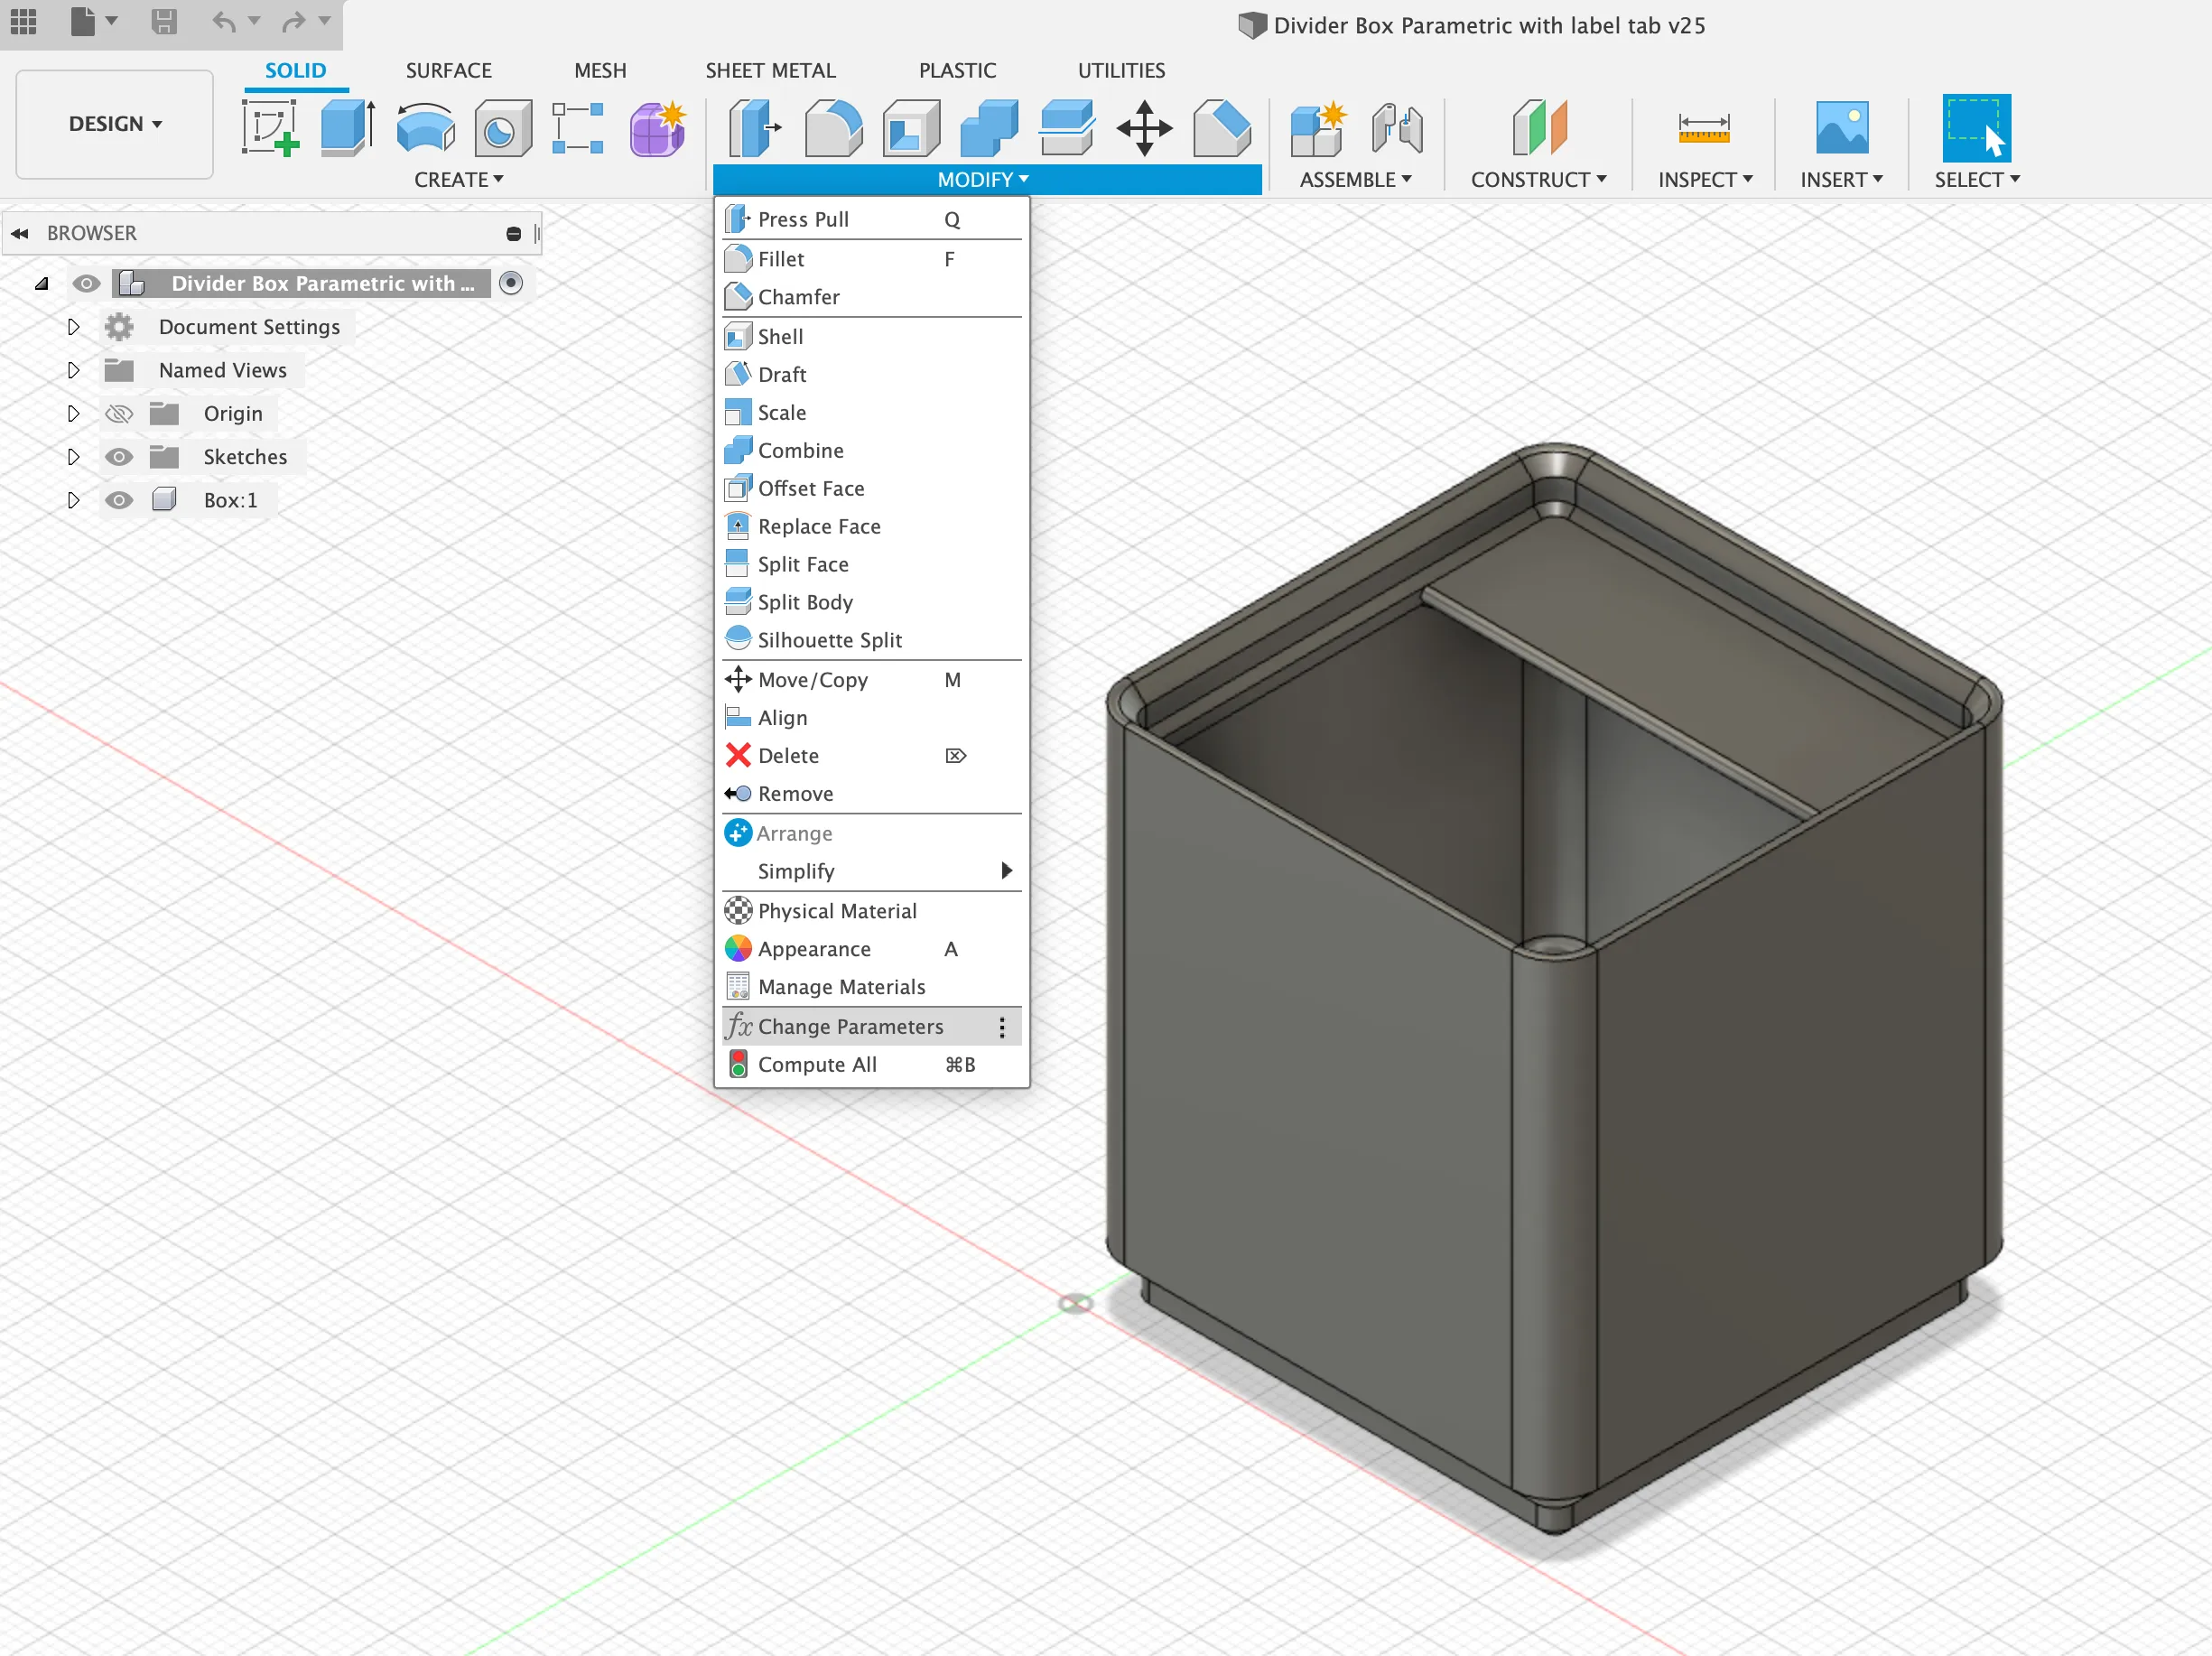
Task: Toggle visibility of Box:1 component
Action: [x=119, y=500]
